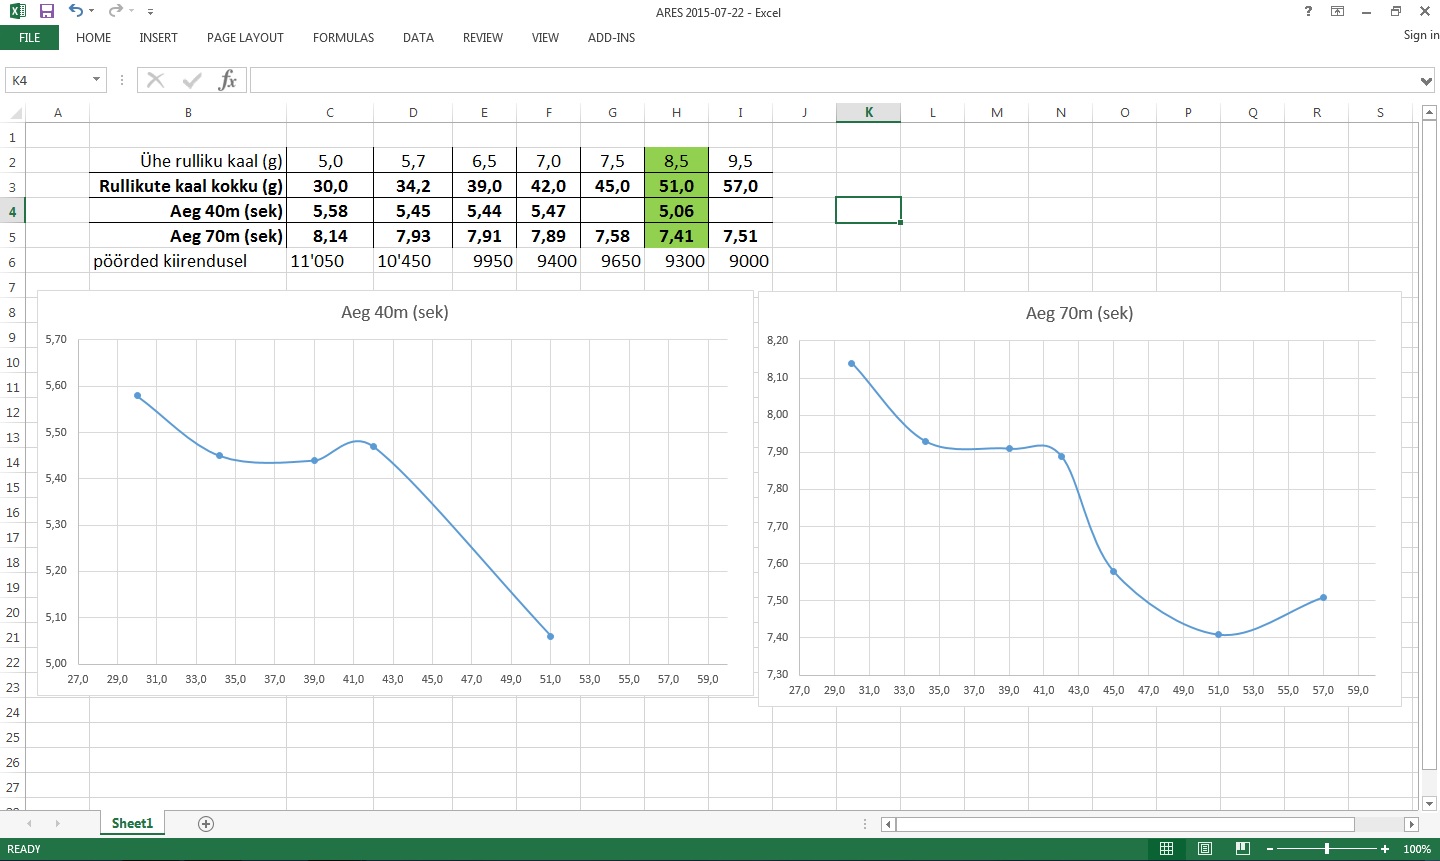
Task: Select the green cell containing 5,06
Action: (676, 211)
